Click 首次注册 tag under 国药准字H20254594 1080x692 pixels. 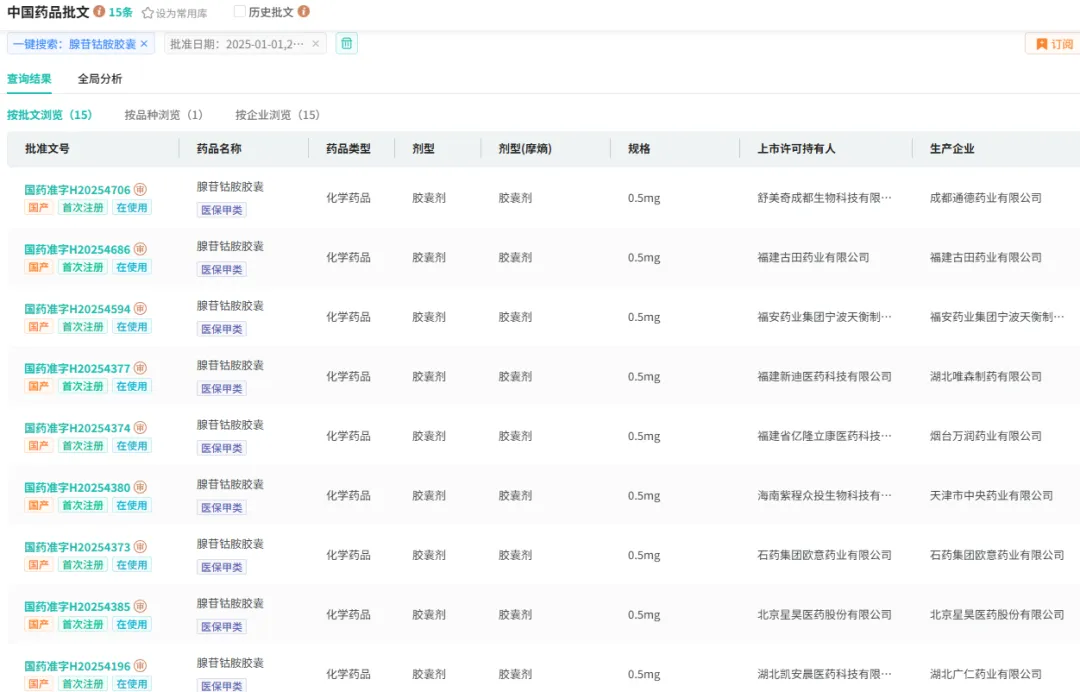82,327
